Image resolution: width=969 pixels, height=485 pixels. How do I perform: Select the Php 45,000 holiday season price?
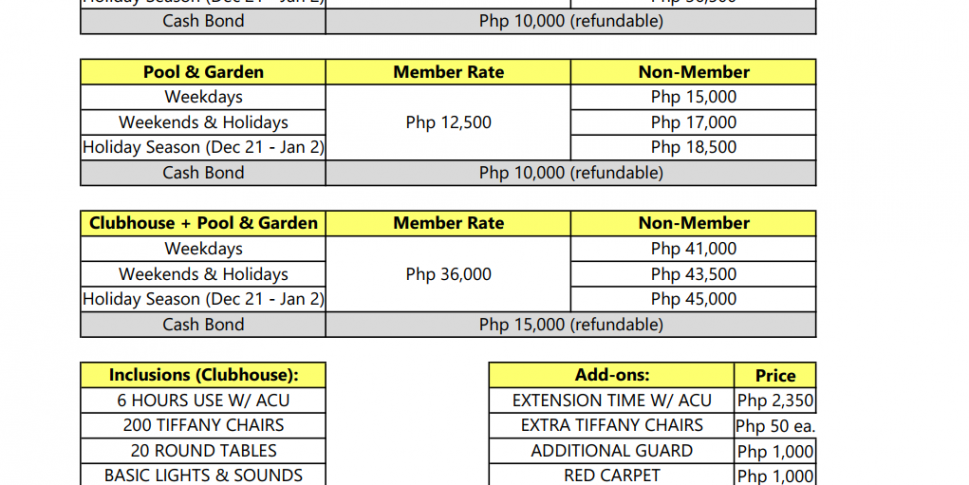[x=693, y=299]
